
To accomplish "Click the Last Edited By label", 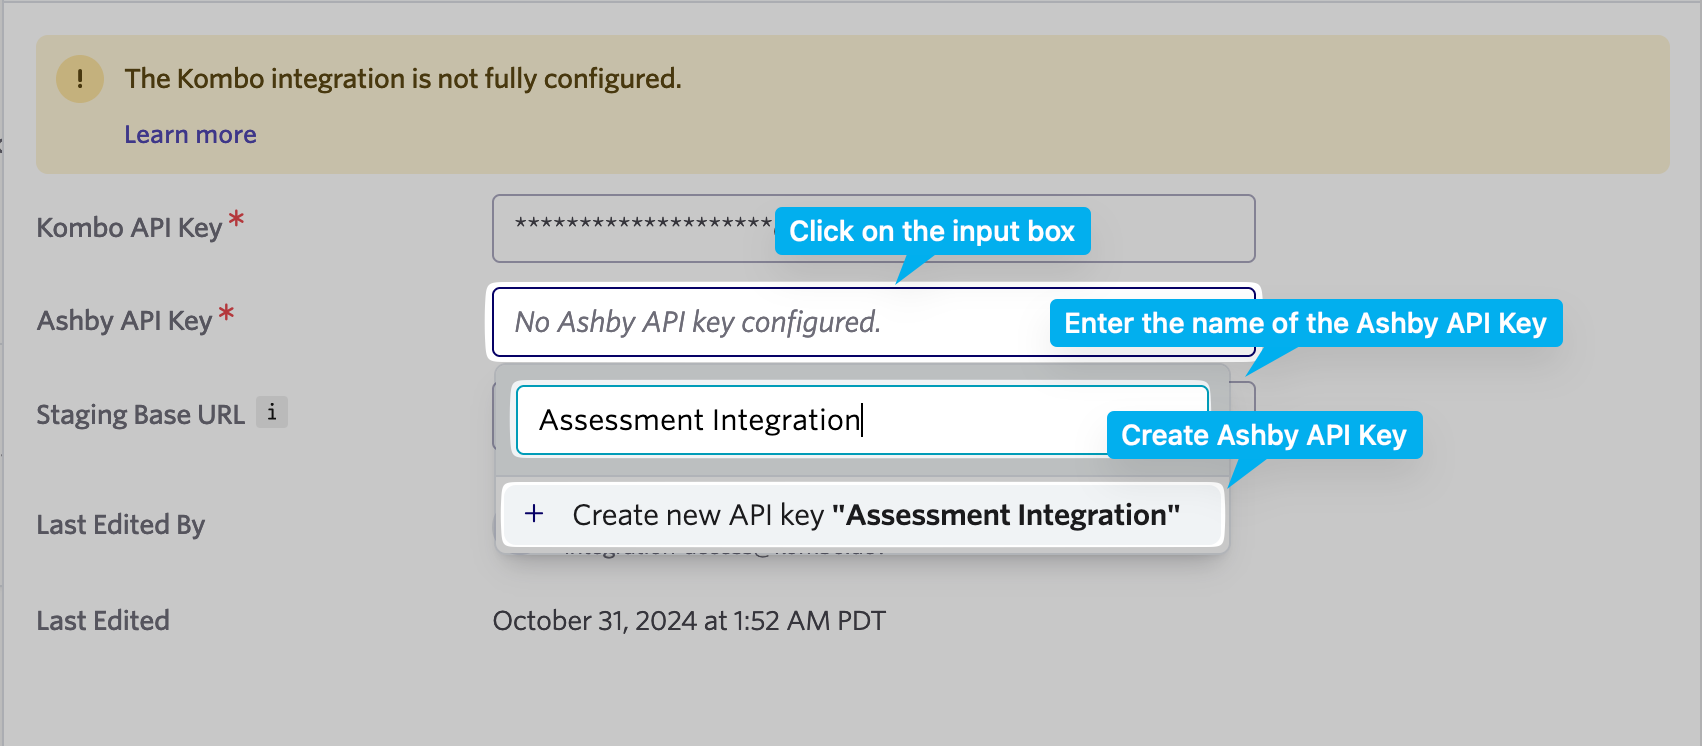I will click(120, 525).
